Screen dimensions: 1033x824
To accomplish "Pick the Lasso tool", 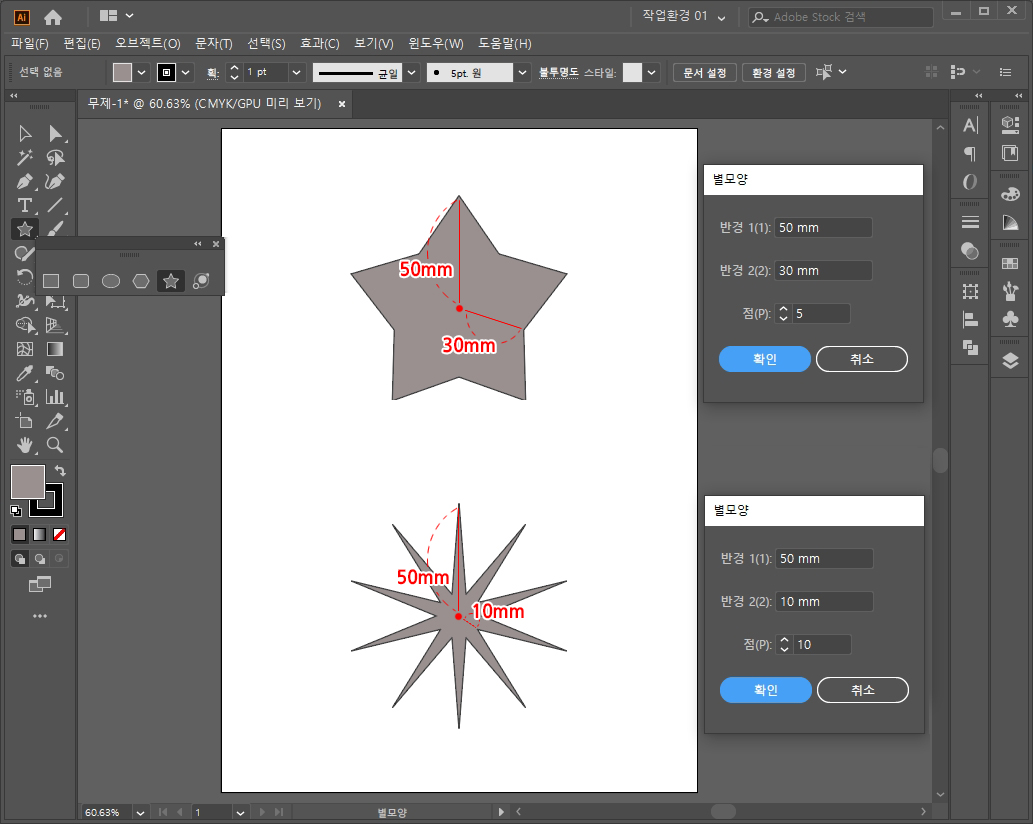I will click(x=55, y=157).
